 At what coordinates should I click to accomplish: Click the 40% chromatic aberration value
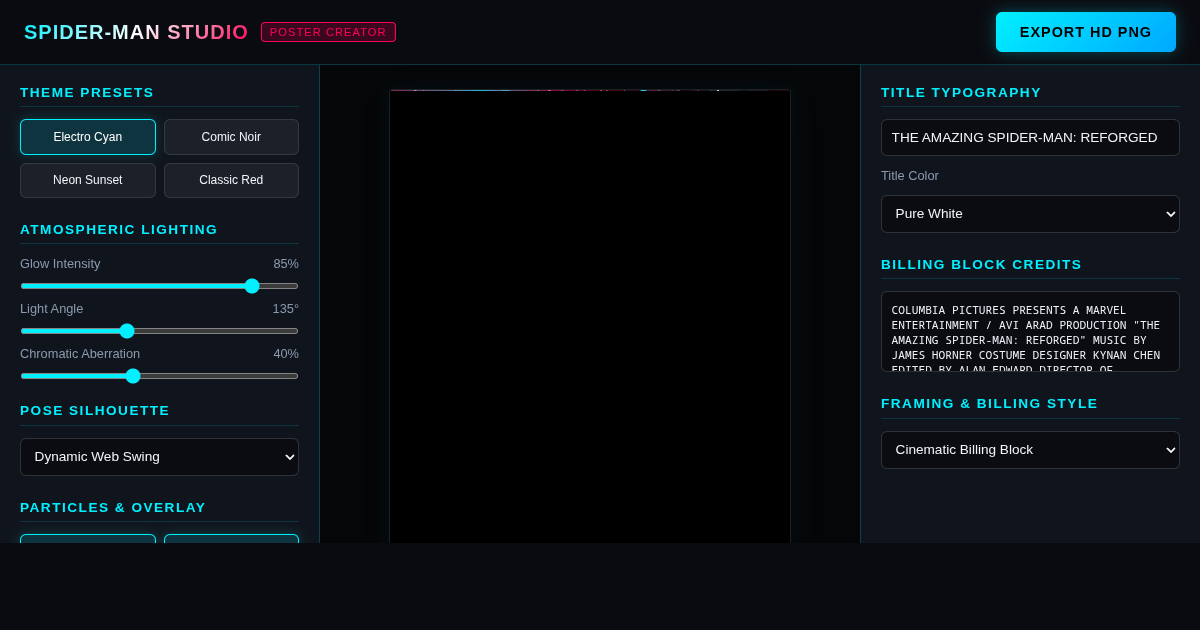tap(286, 354)
